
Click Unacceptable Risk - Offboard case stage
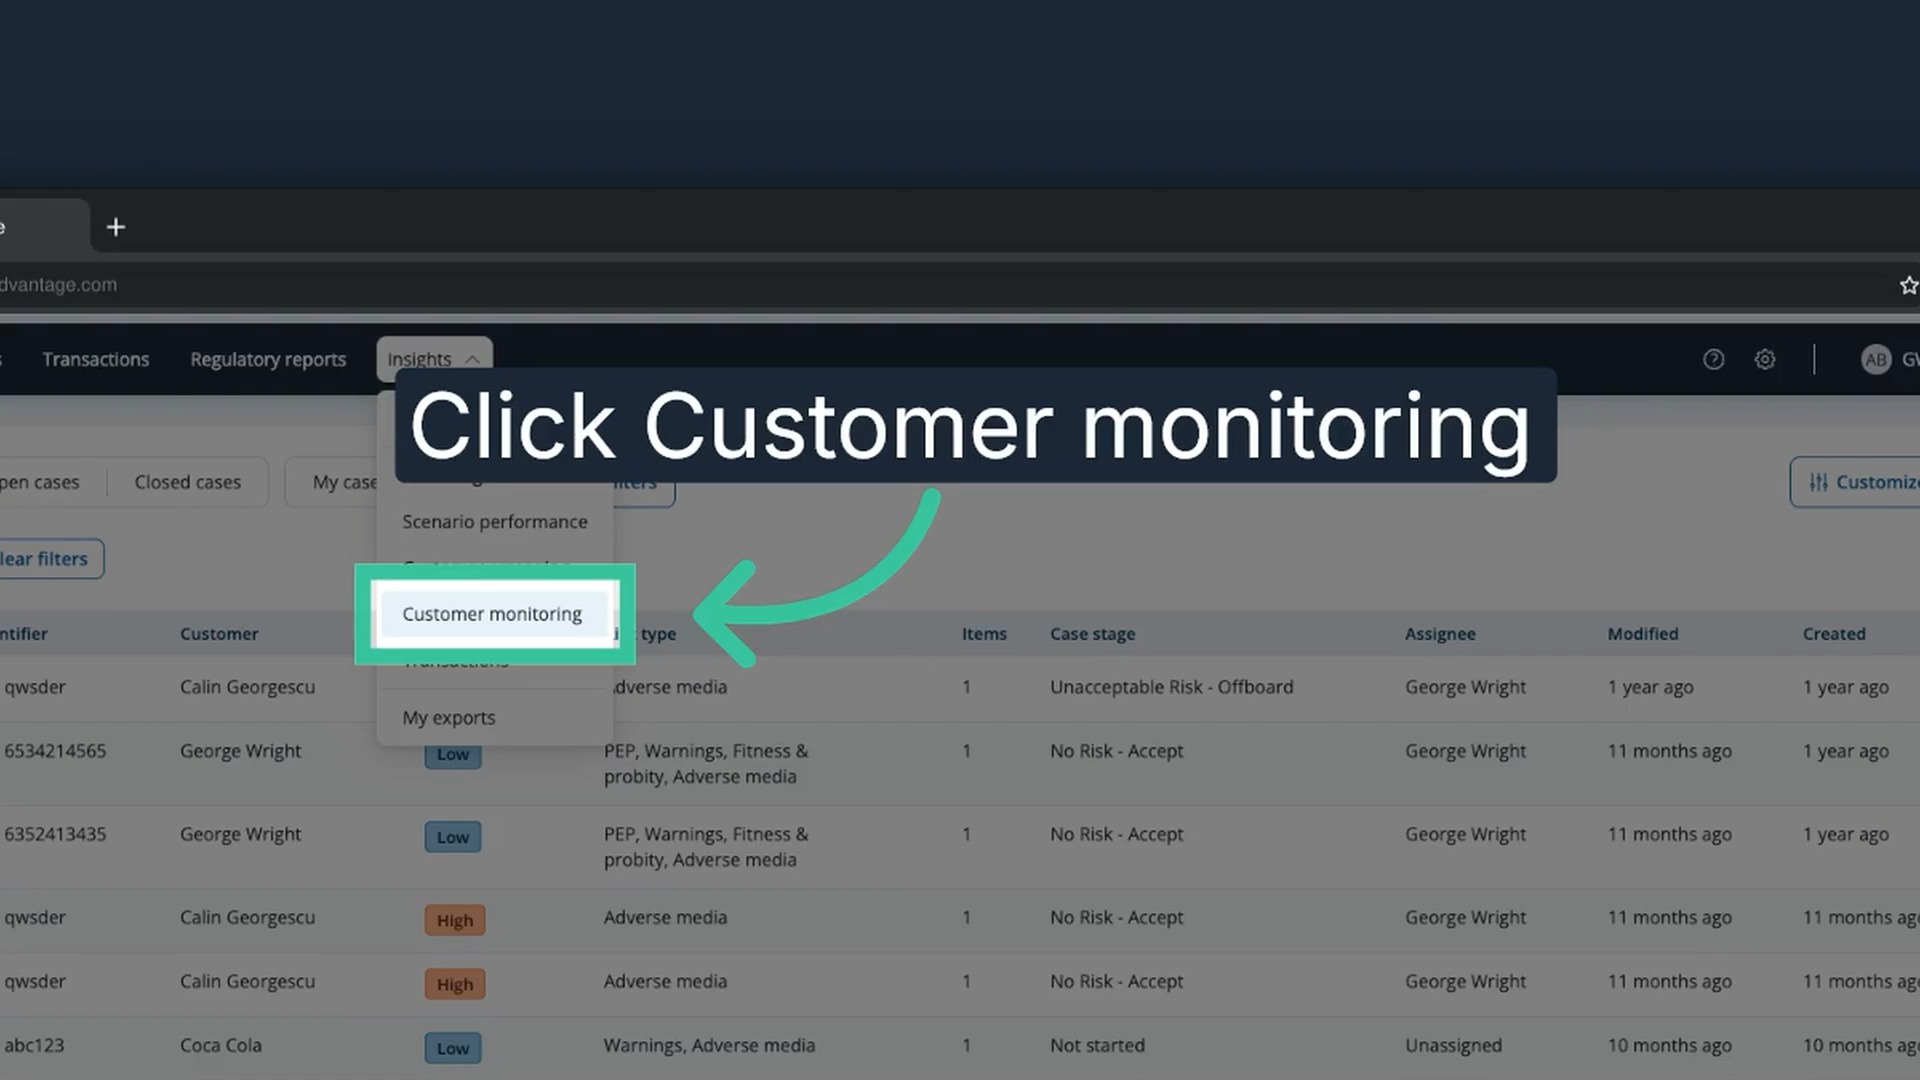(x=1172, y=687)
